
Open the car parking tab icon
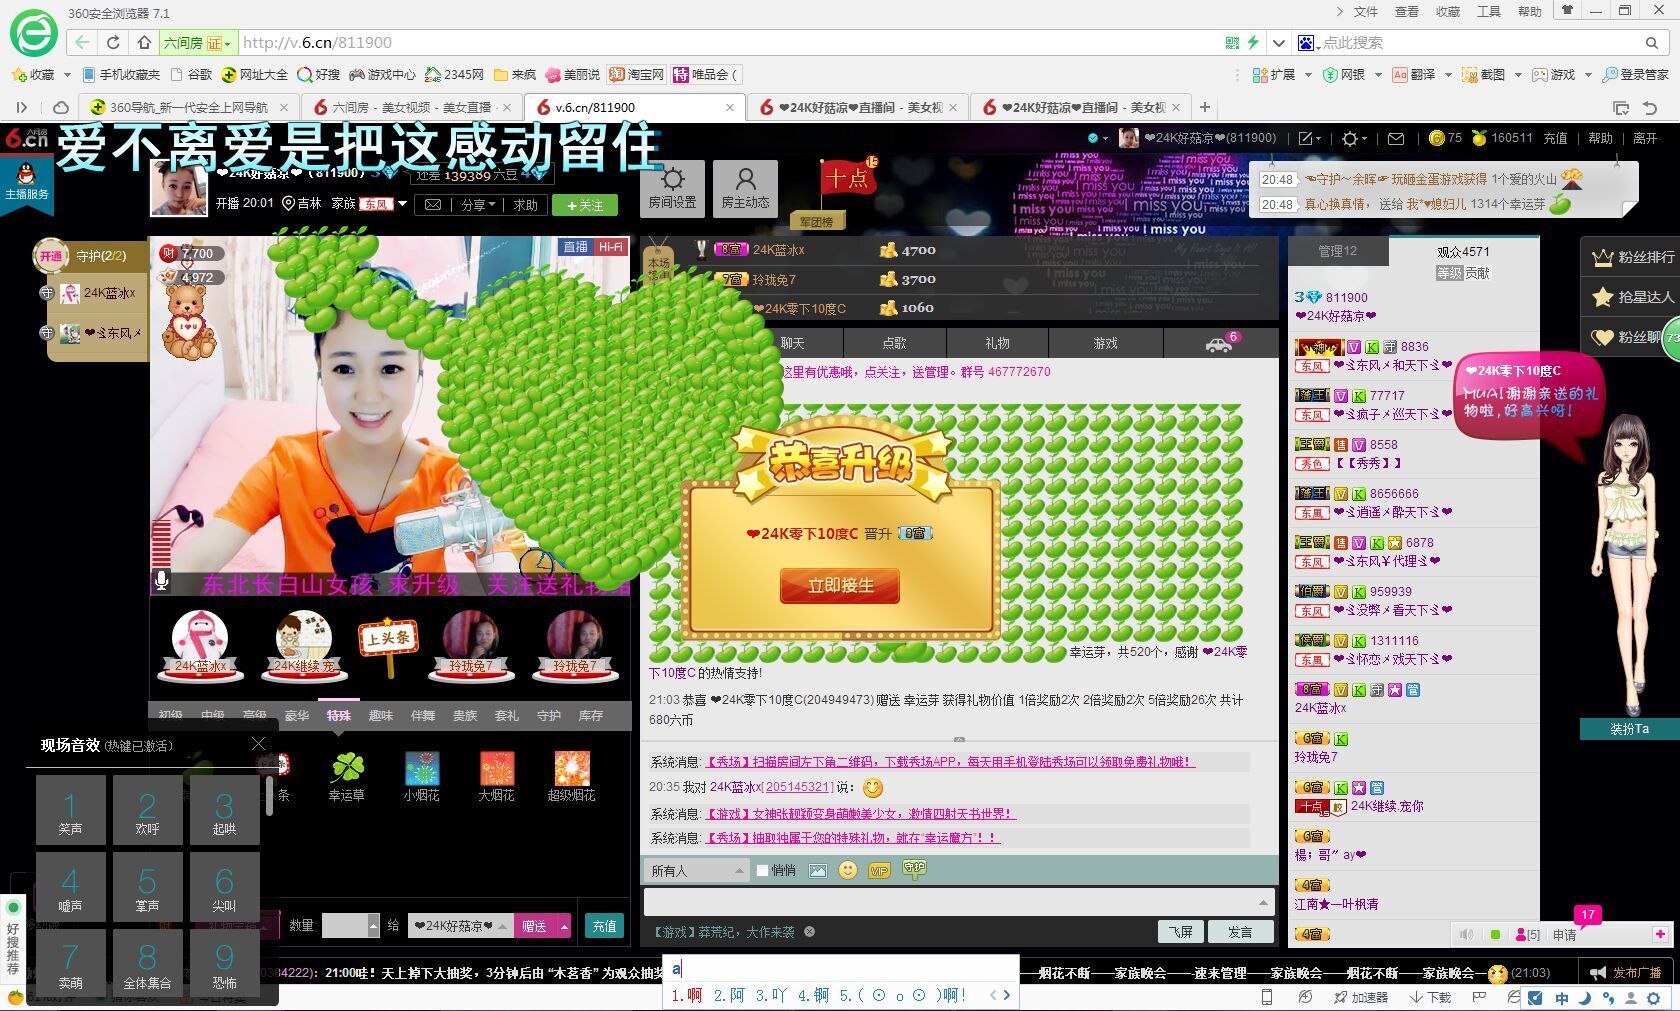pyautogui.click(x=1220, y=343)
